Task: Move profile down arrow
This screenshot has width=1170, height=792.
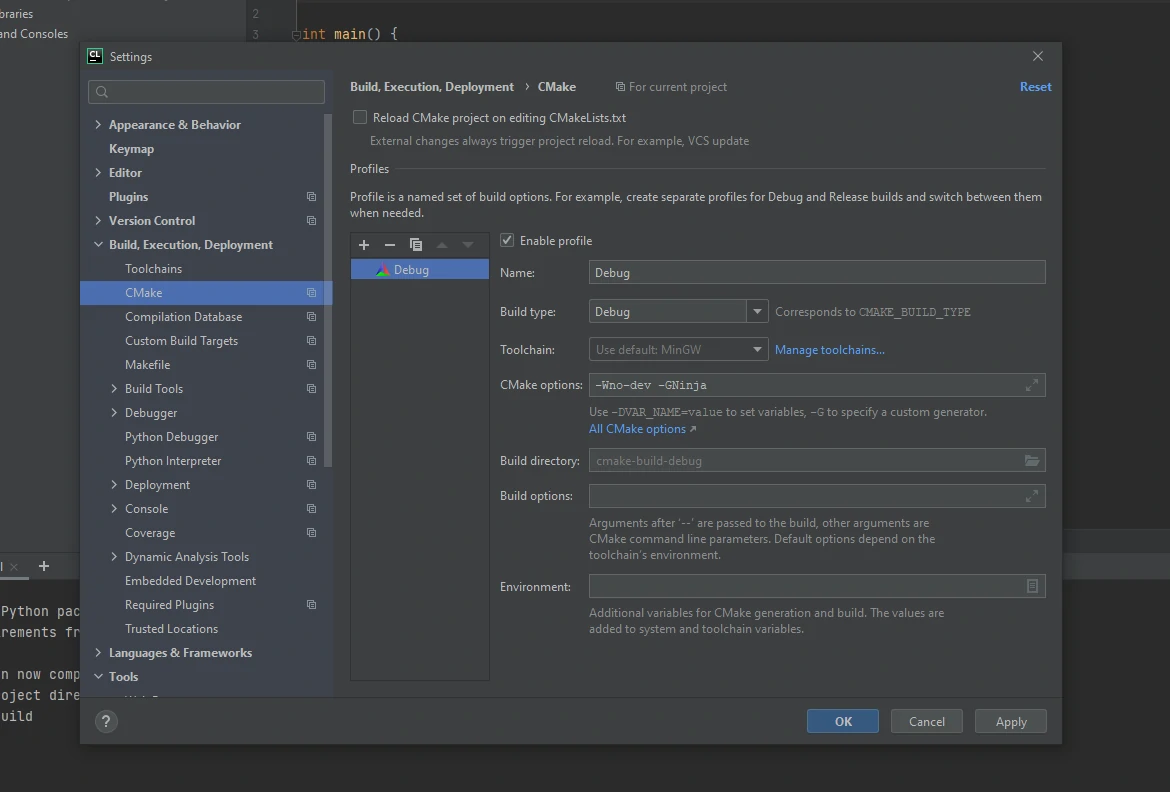Action: (468, 245)
